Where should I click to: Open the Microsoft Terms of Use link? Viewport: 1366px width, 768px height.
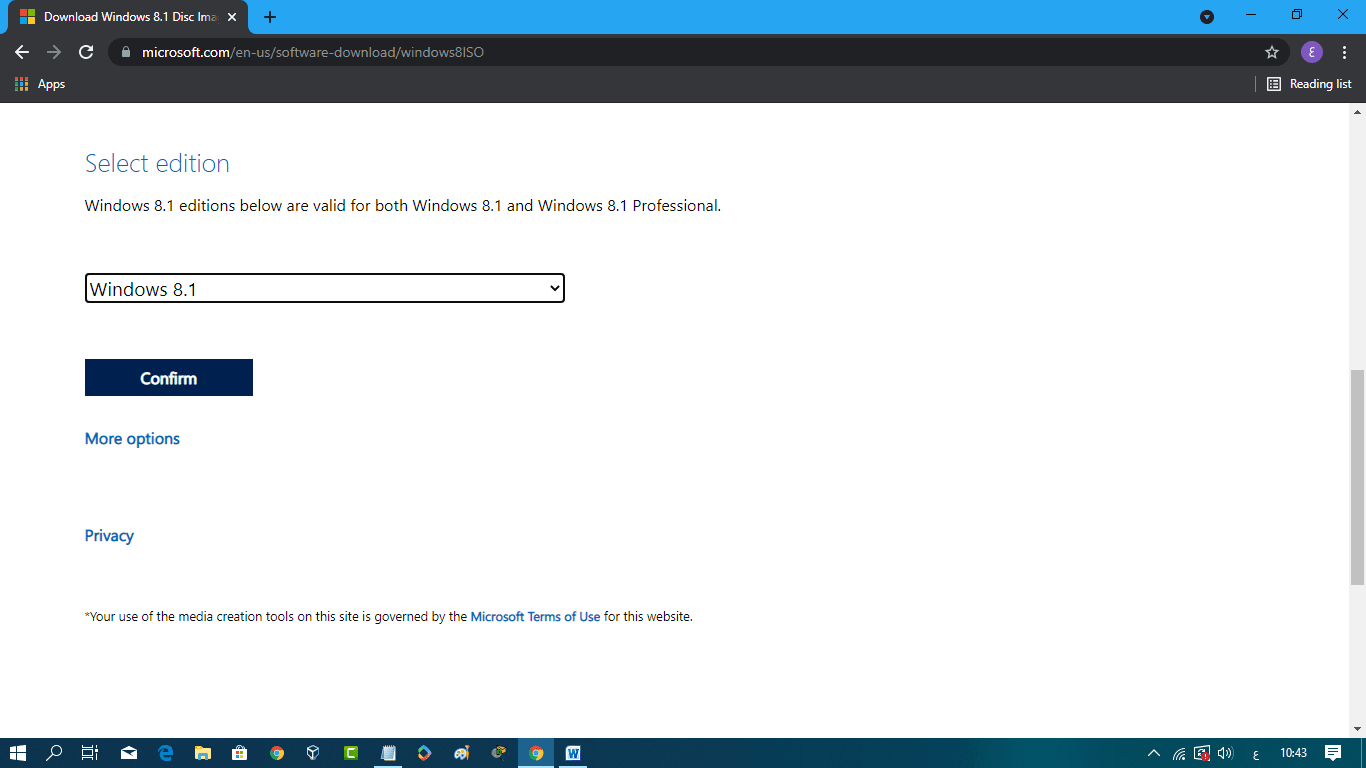tap(535, 617)
